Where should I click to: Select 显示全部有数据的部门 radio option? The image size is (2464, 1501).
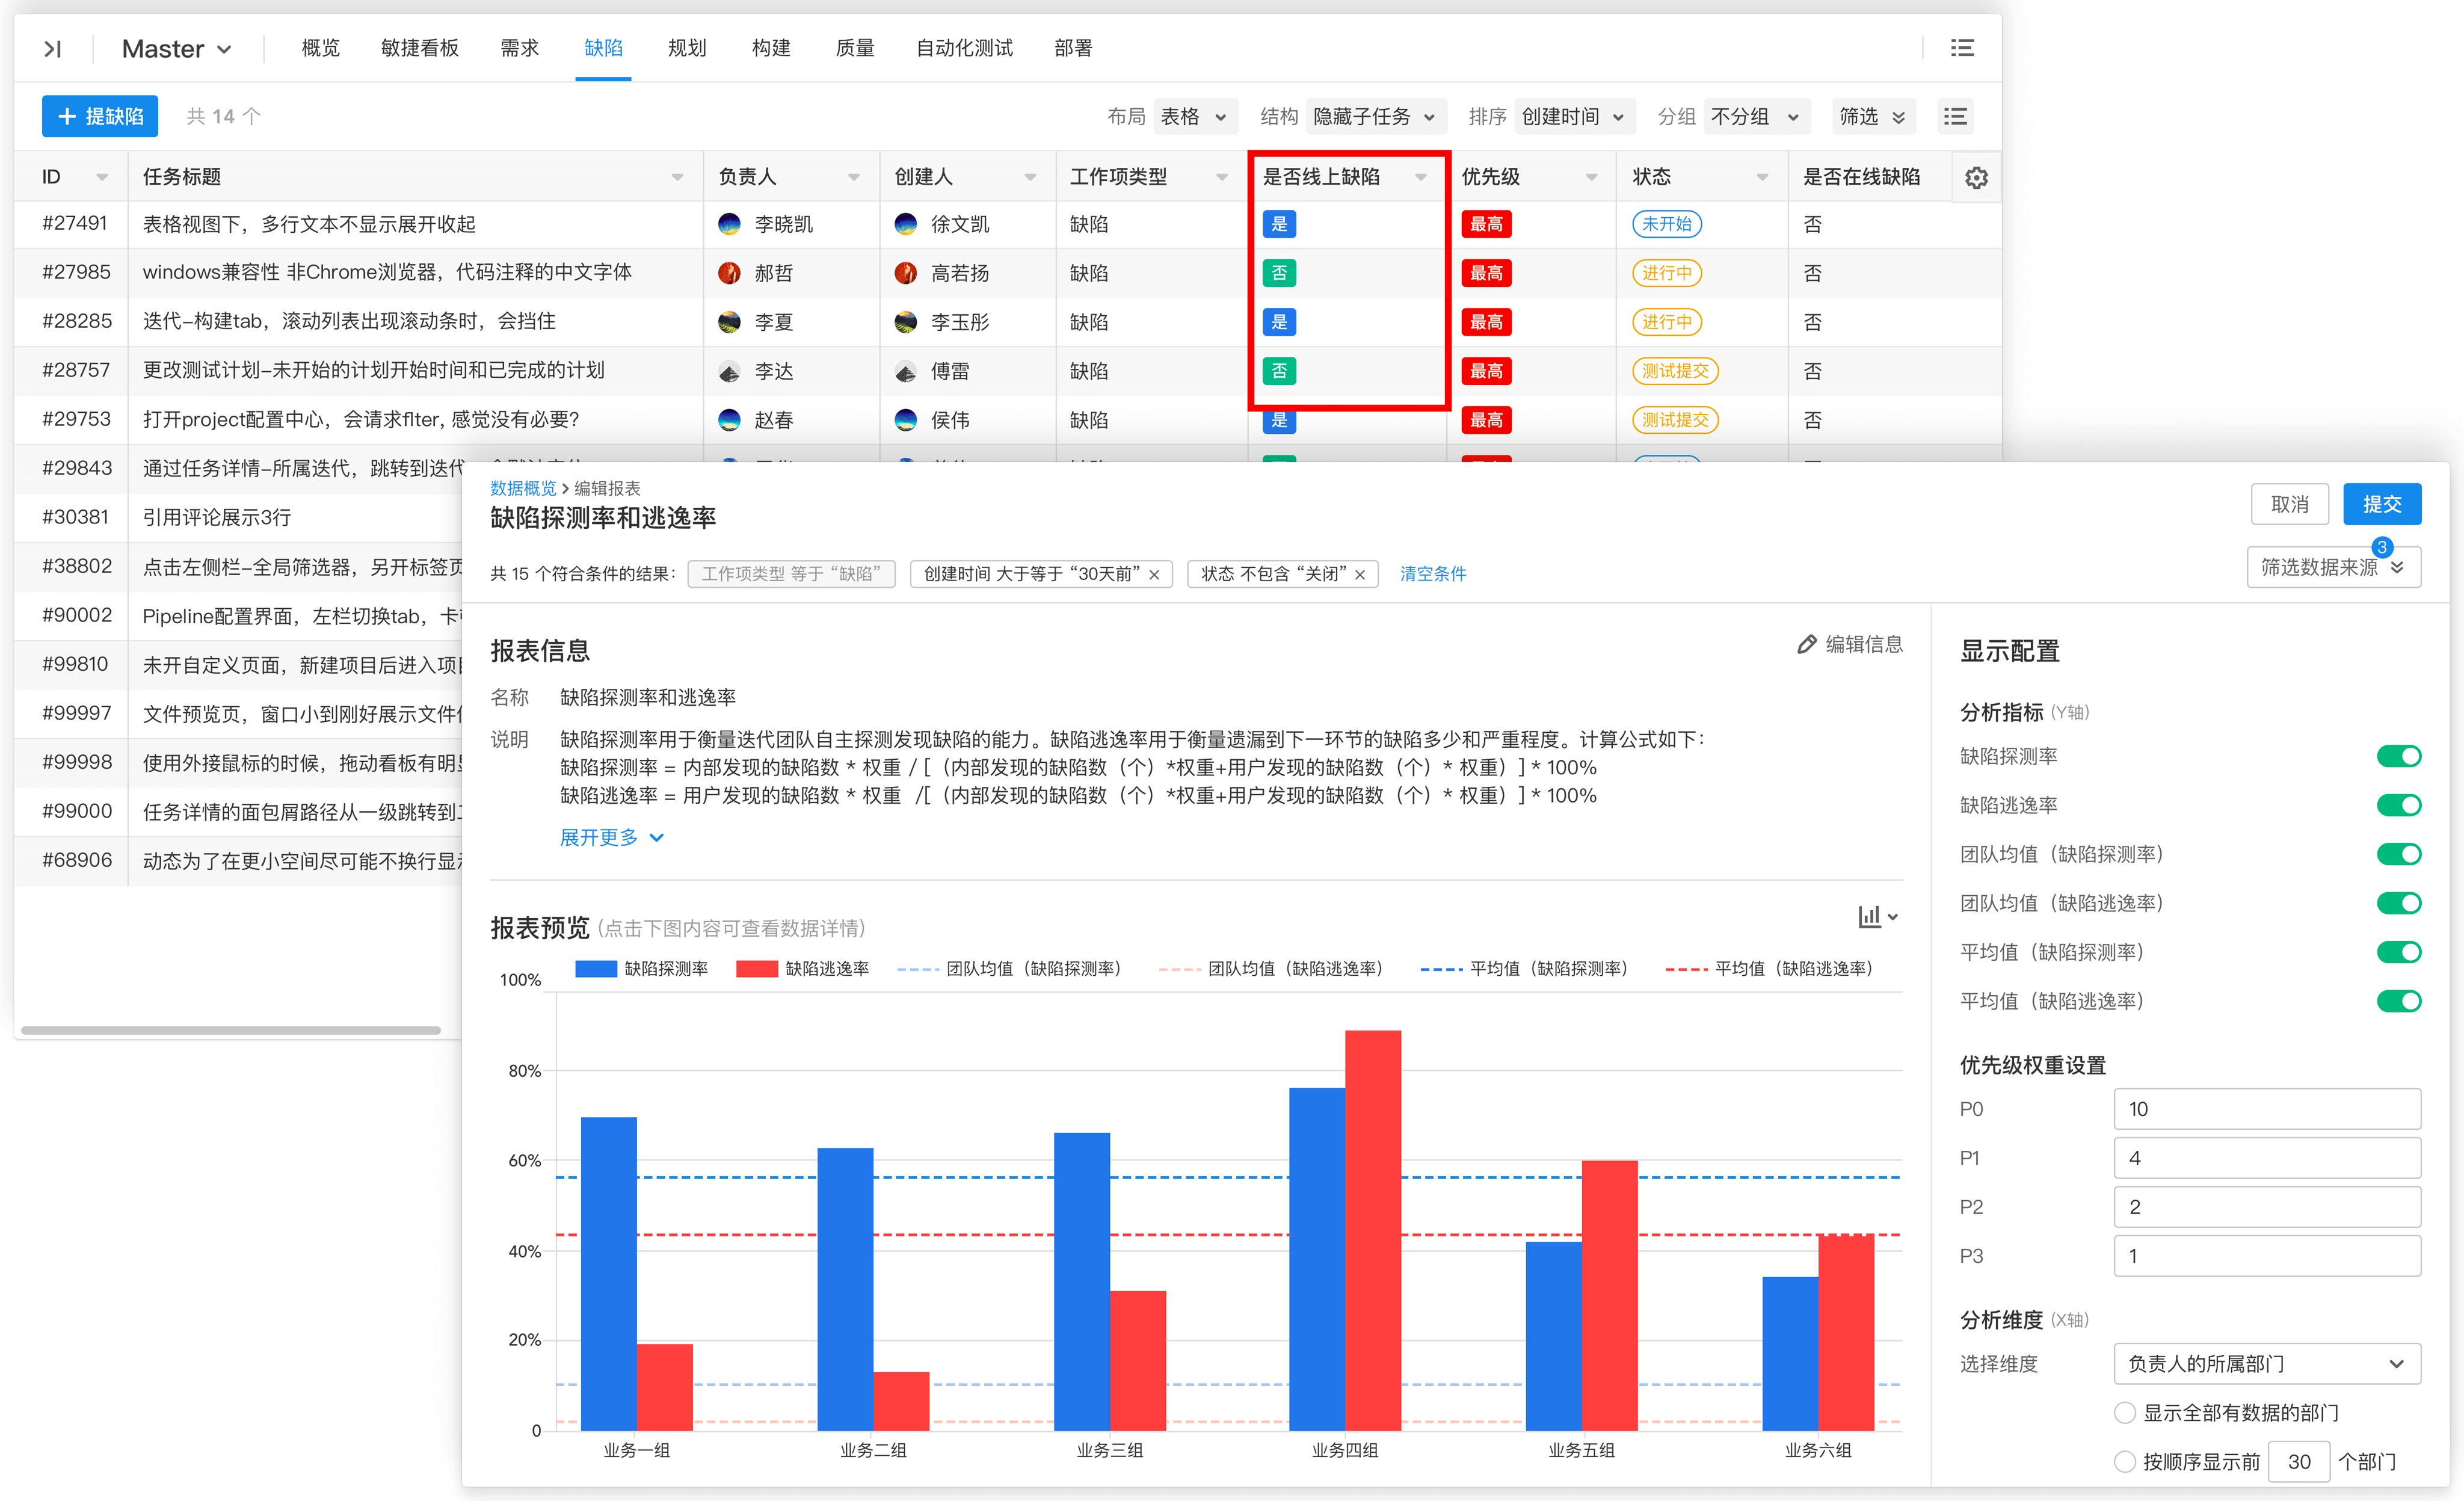[x=2126, y=1412]
